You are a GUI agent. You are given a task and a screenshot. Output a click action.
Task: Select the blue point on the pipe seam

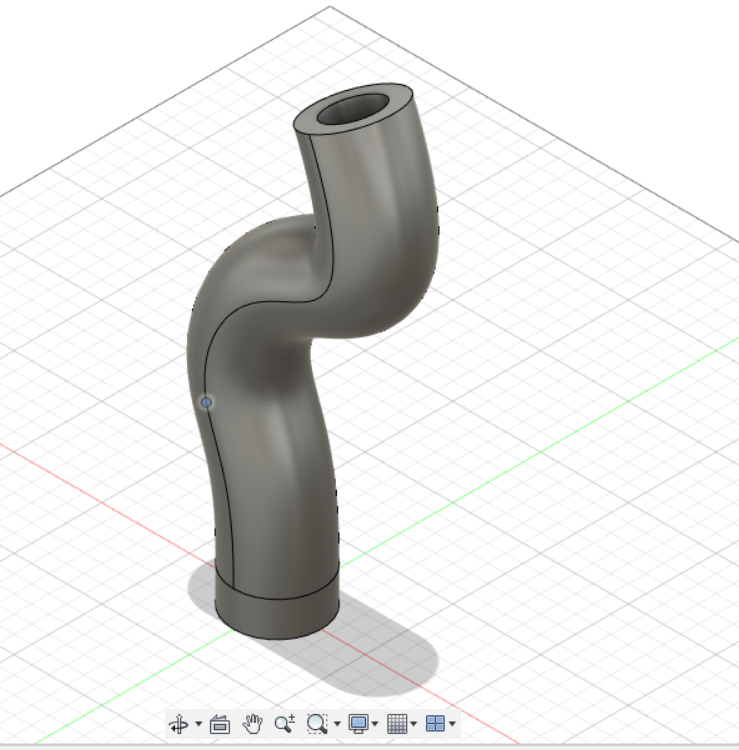[x=206, y=402]
